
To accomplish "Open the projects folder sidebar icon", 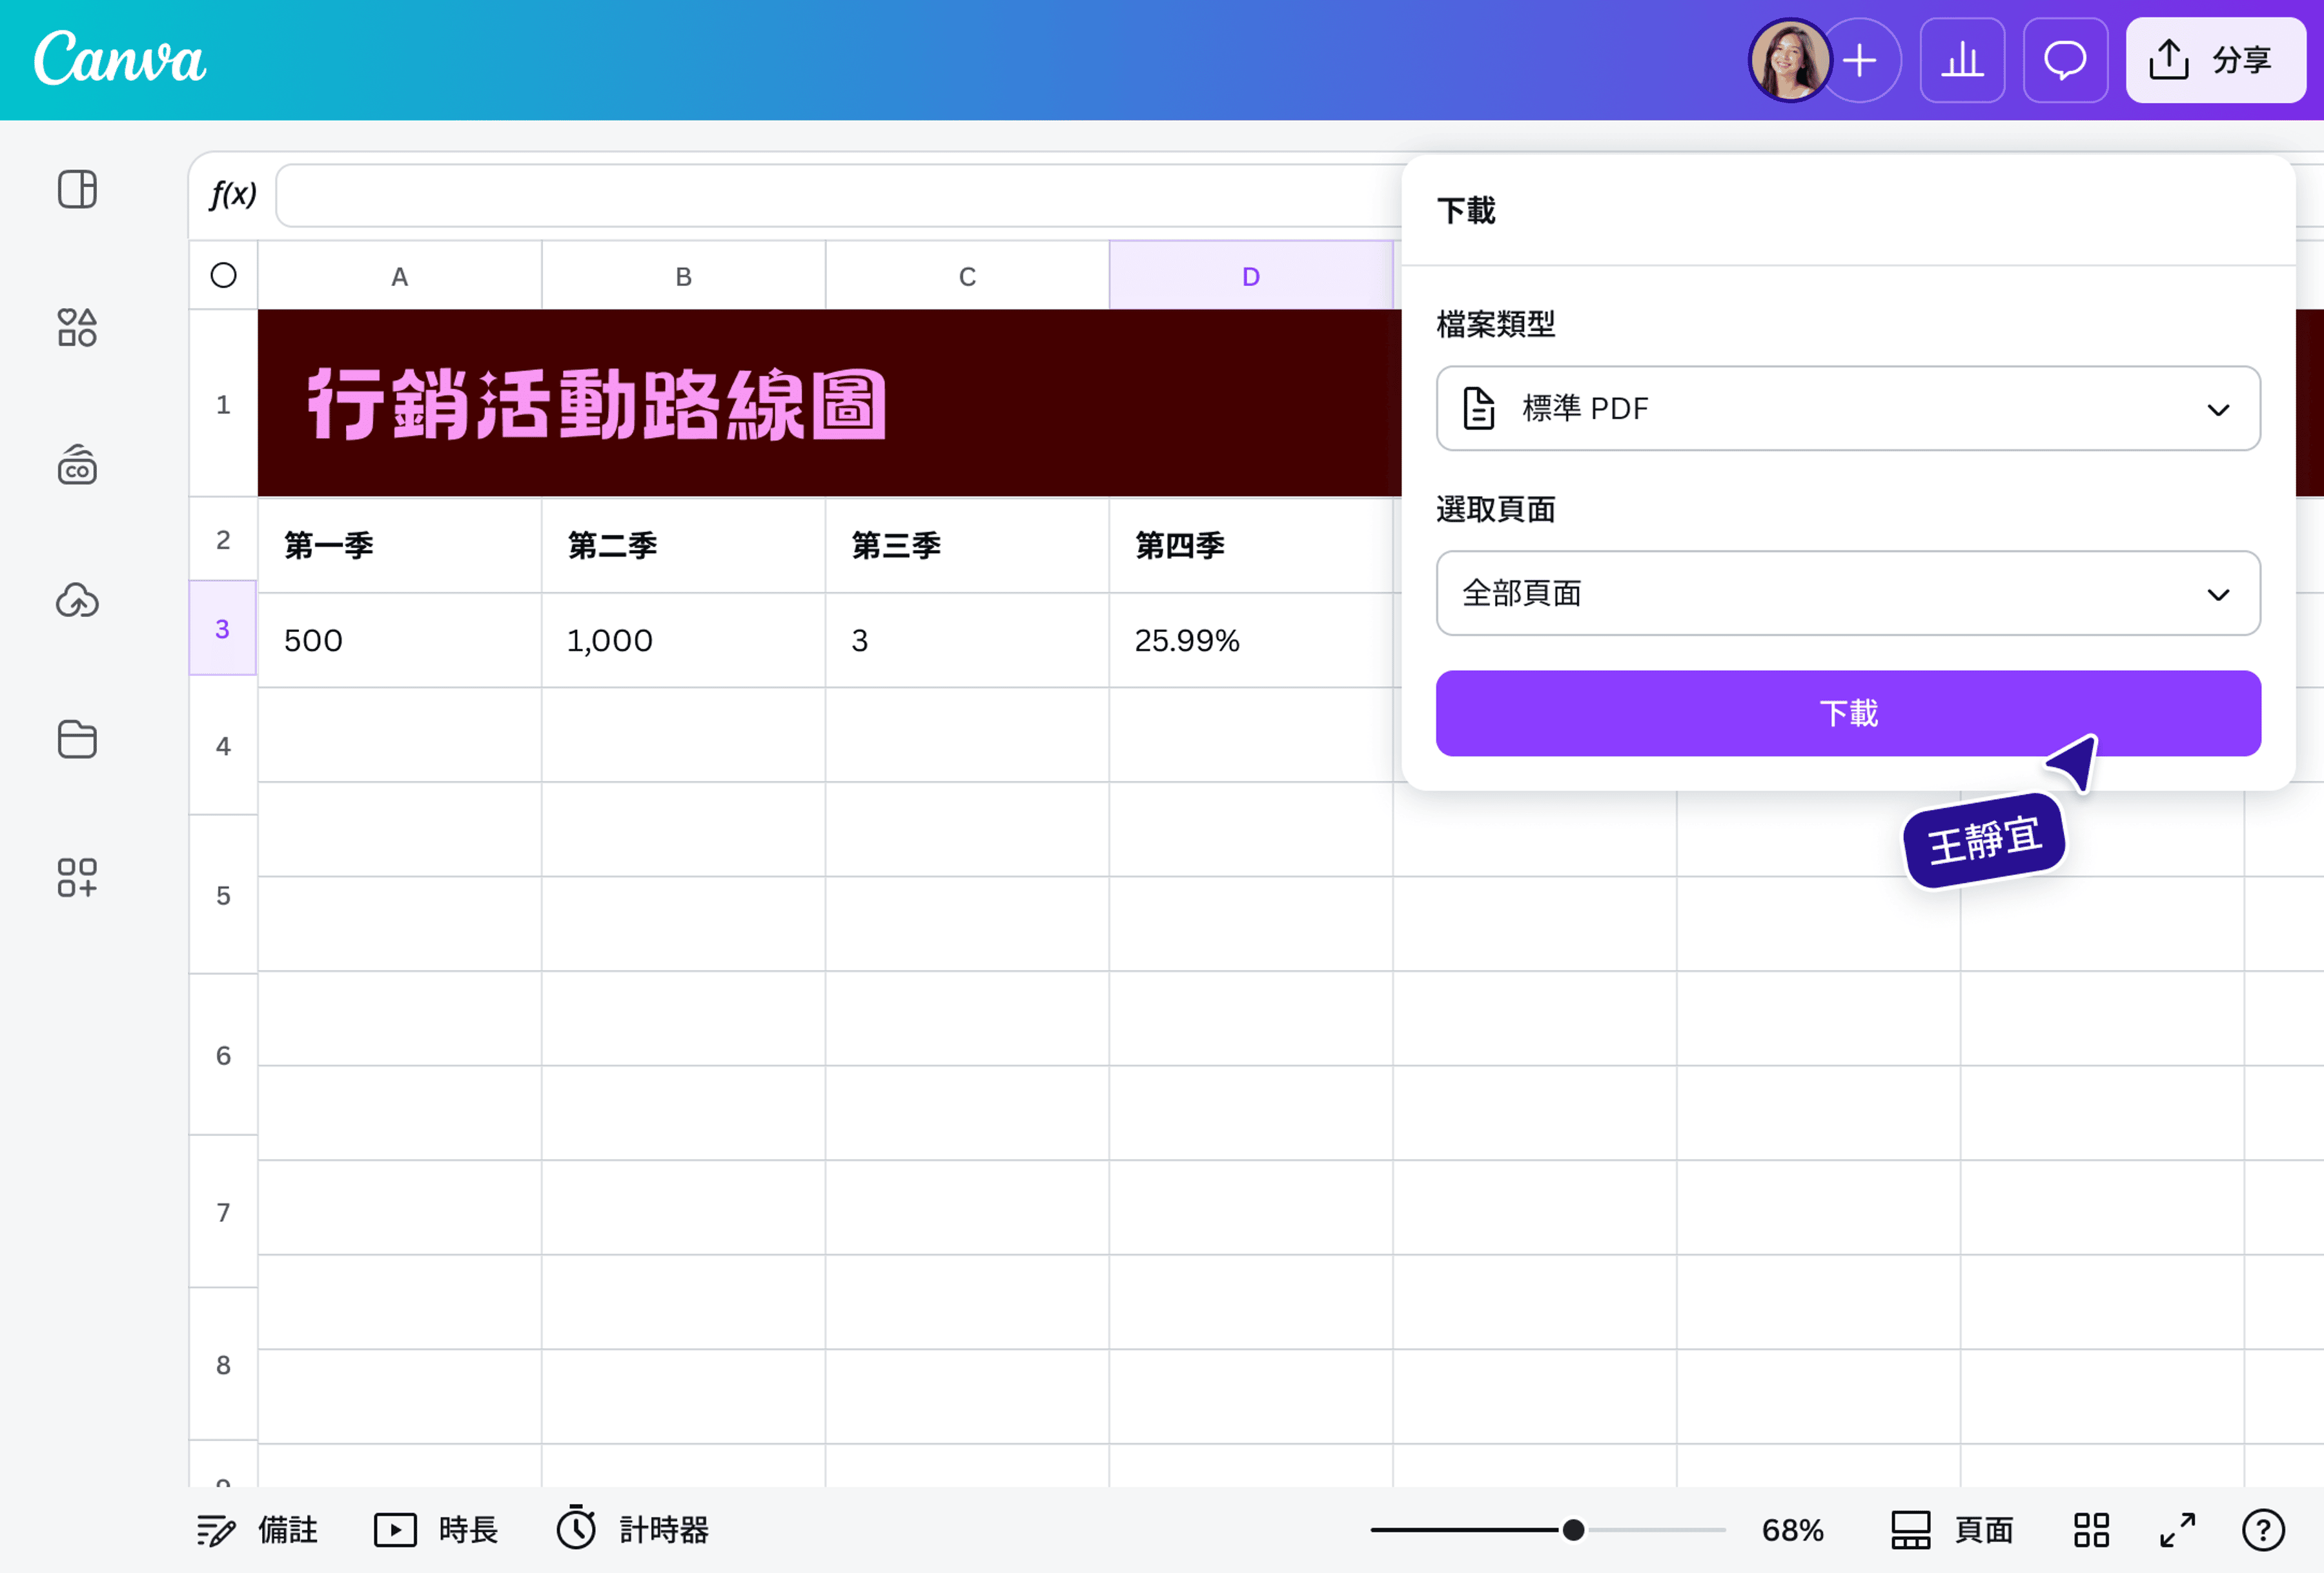I will pos(77,739).
